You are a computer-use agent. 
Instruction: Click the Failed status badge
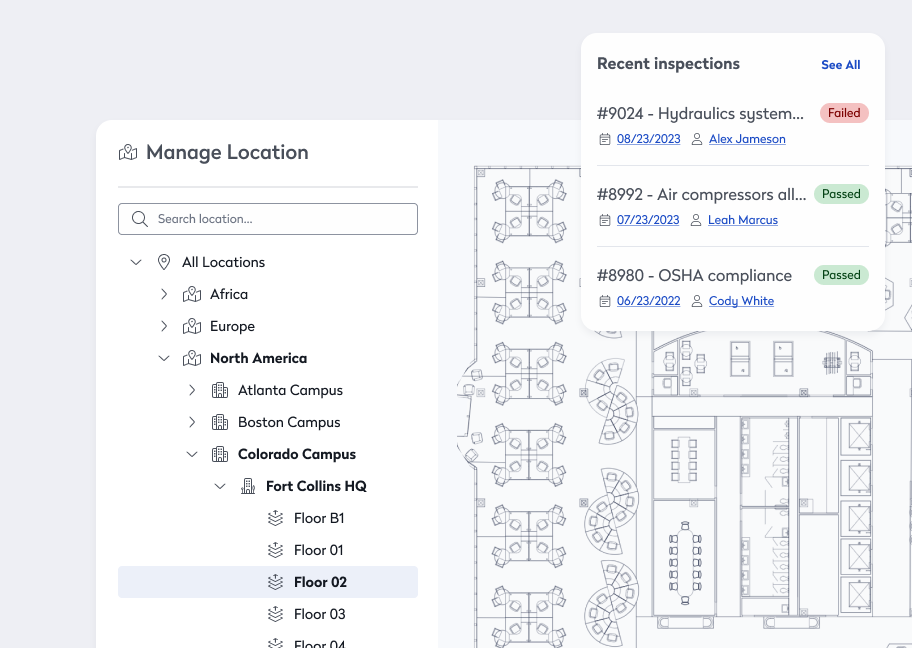[844, 113]
